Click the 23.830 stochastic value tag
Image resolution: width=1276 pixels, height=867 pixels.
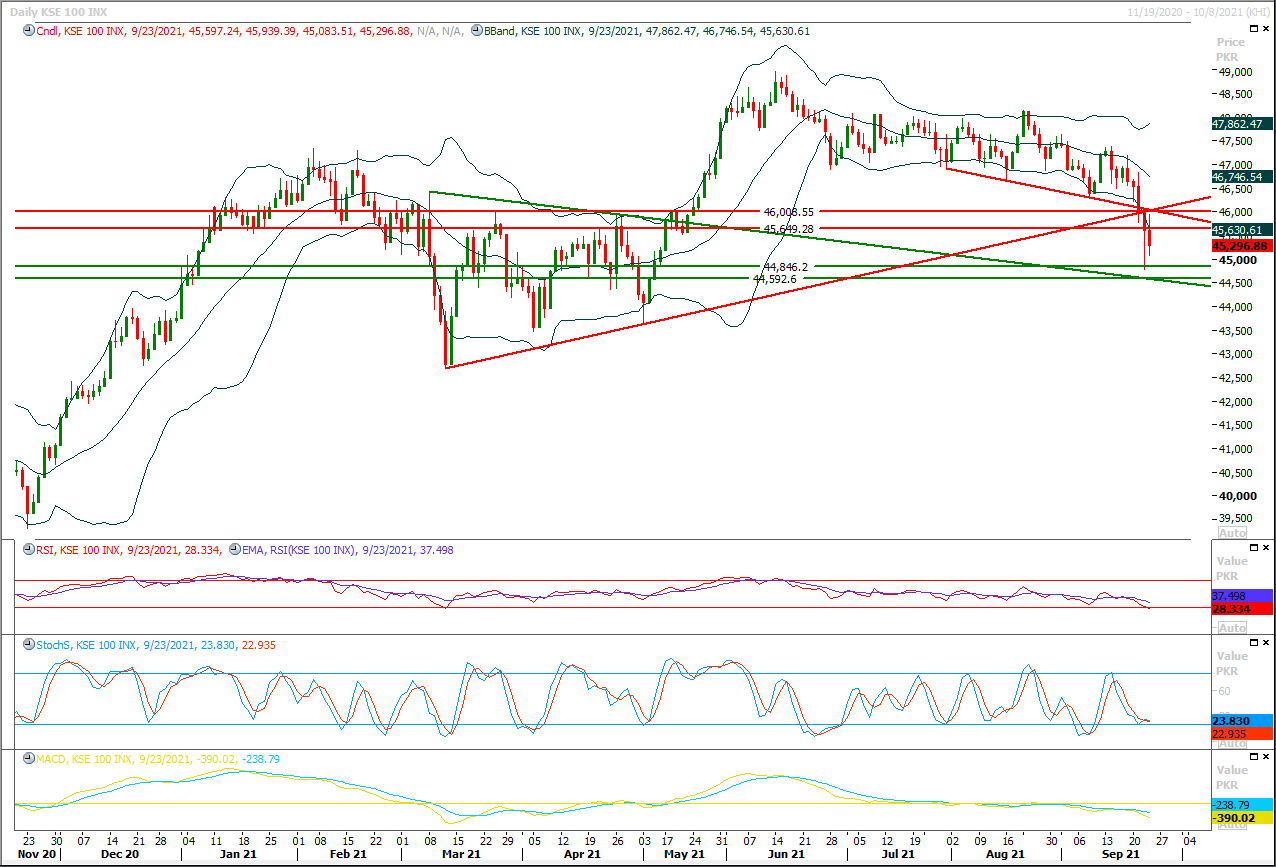(1240, 720)
